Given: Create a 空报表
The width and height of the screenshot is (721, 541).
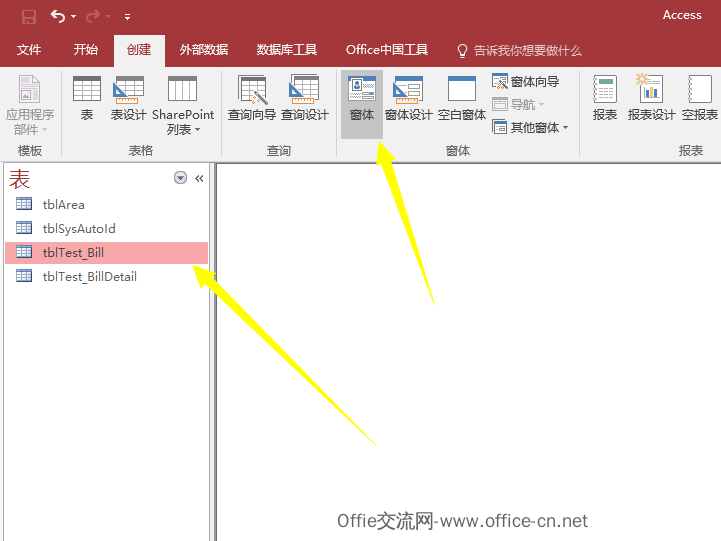Looking at the screenshot, I should click(699, 98).
